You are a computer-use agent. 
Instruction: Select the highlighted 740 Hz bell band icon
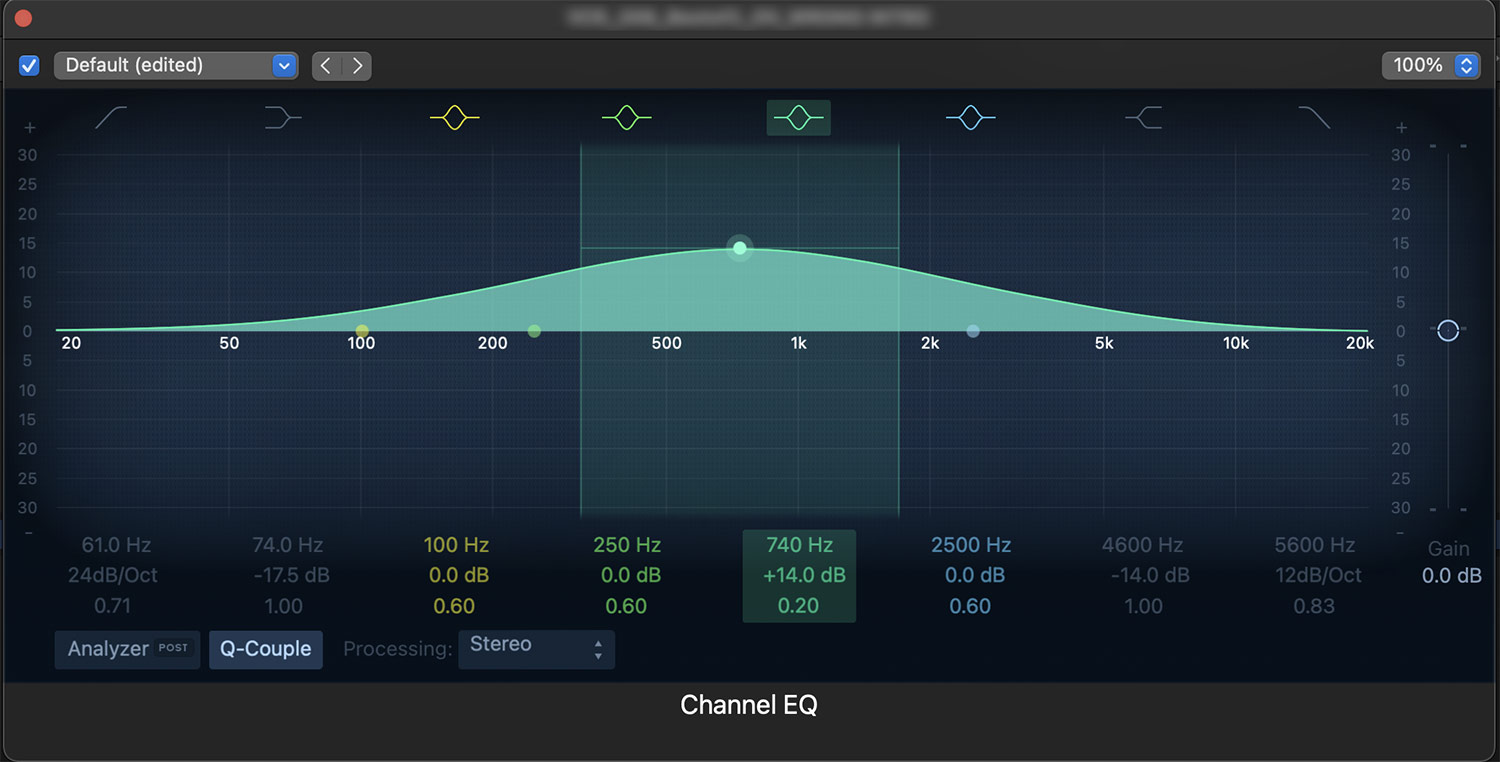798,117
